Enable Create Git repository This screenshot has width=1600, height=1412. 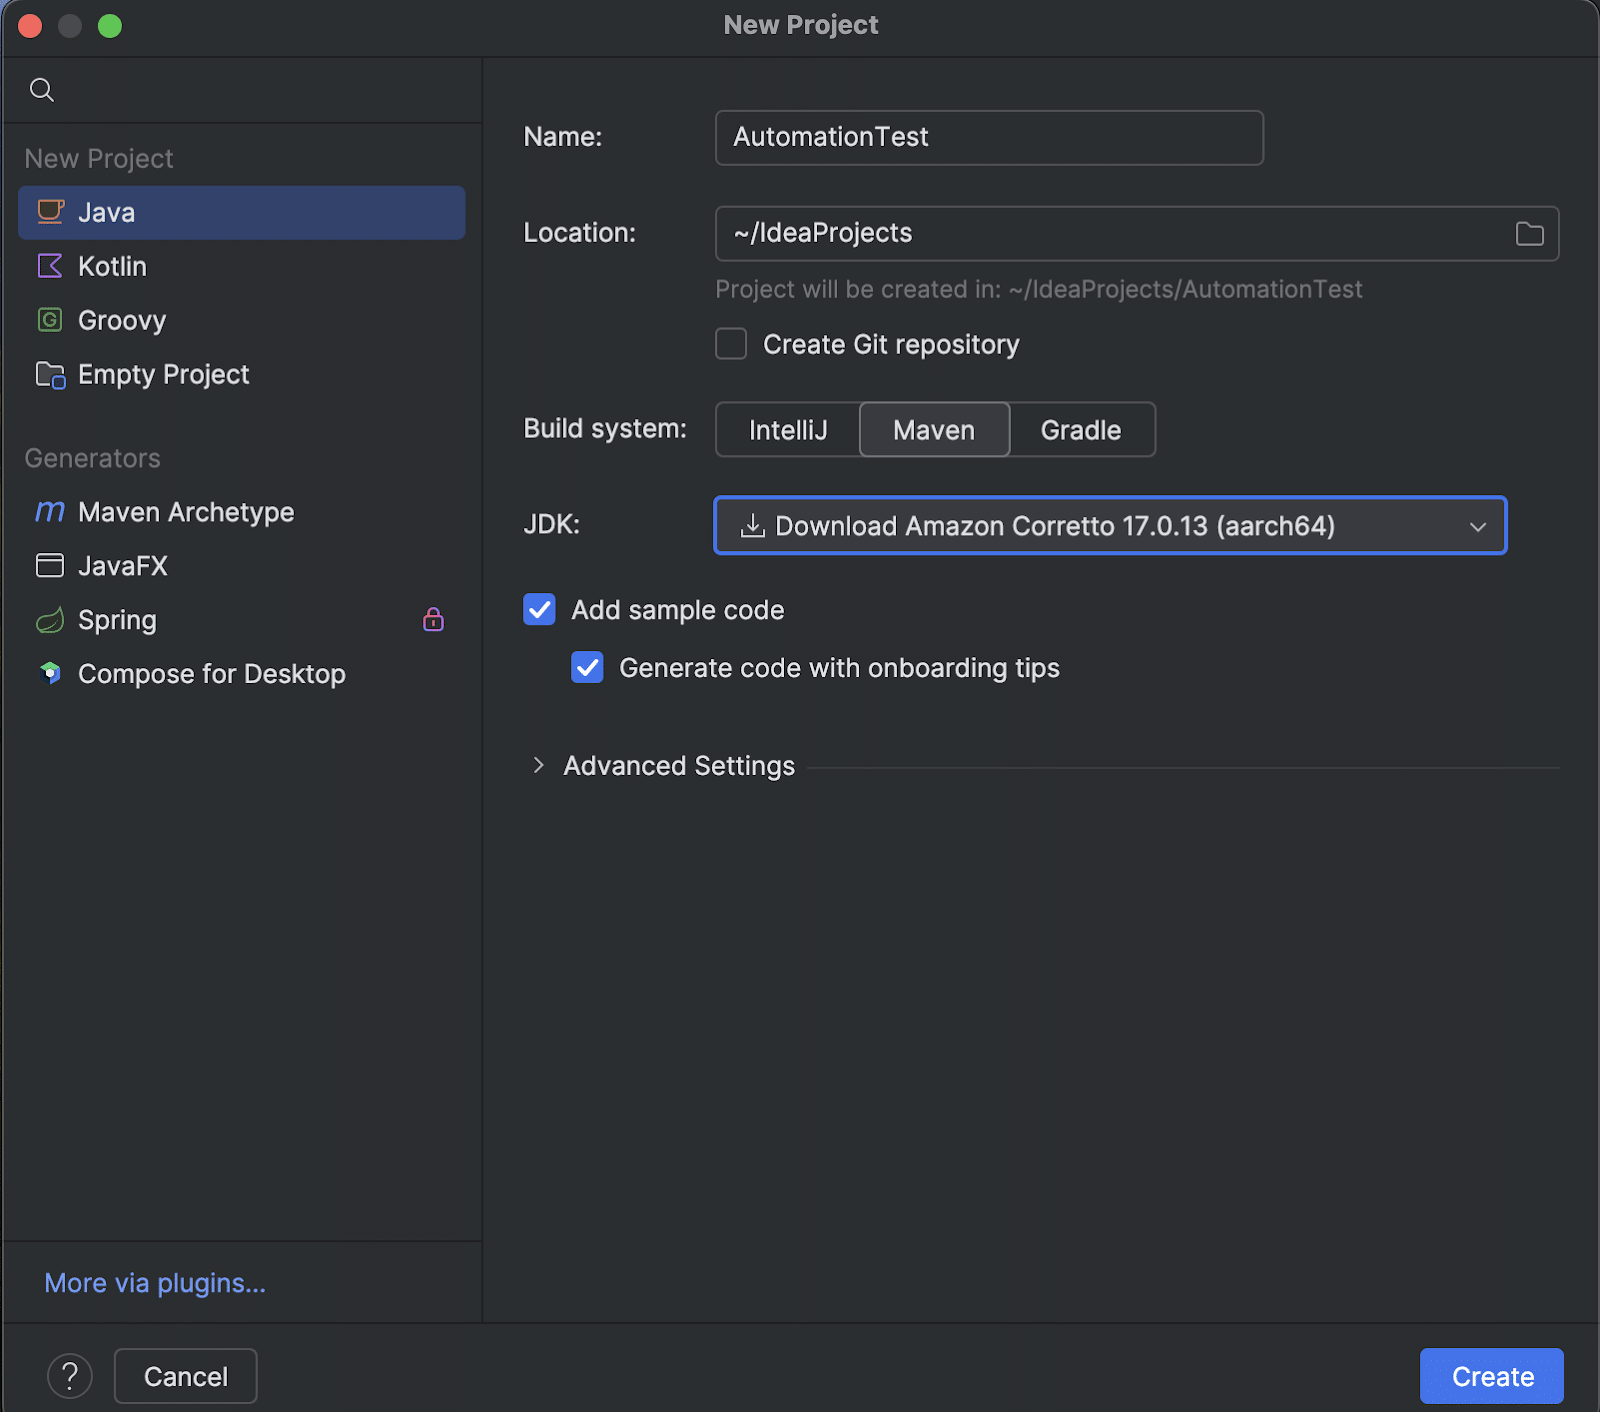731,344
